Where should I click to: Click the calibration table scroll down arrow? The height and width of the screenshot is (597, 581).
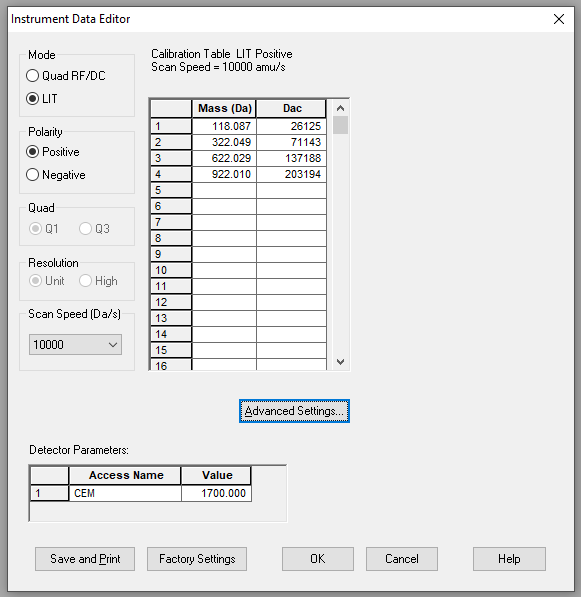tap(340, 362)
